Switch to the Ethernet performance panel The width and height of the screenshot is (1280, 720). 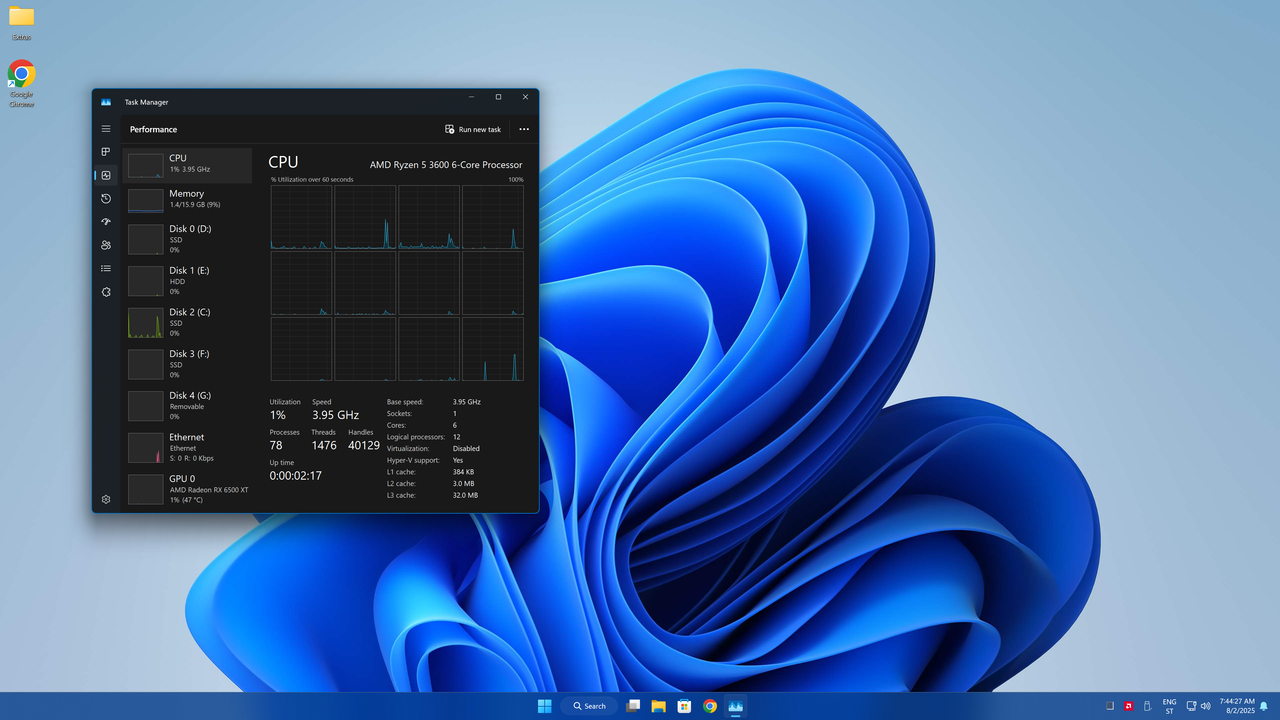[188, 447]
